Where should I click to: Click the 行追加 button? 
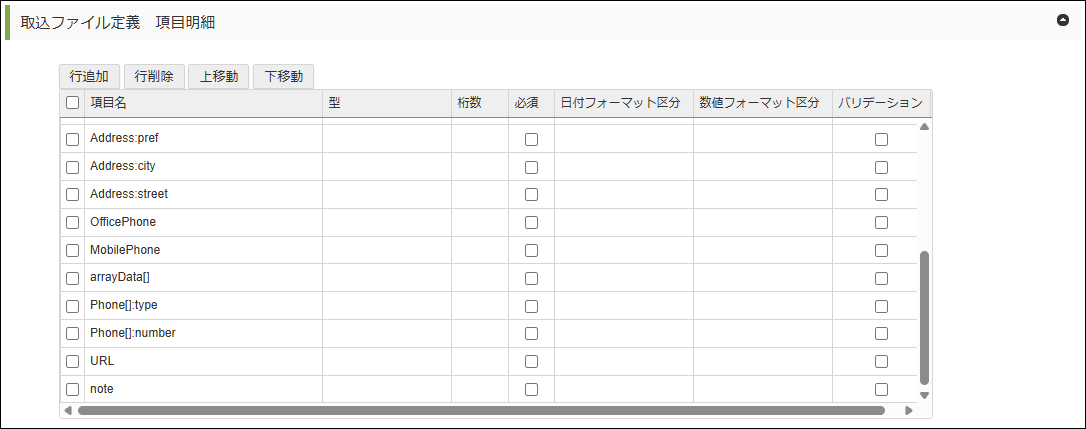(x=89, y=76)
